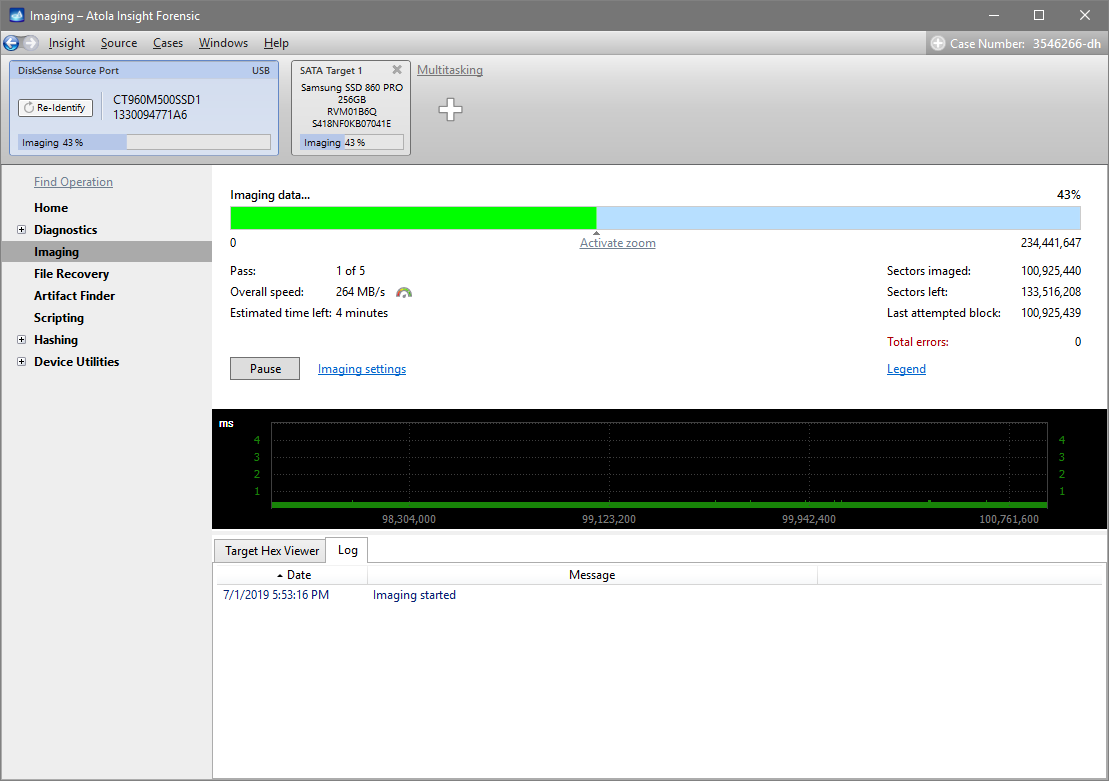Open the Legend link
Viewport: 1109px width, 781px height.
click(x=906, y=369)
